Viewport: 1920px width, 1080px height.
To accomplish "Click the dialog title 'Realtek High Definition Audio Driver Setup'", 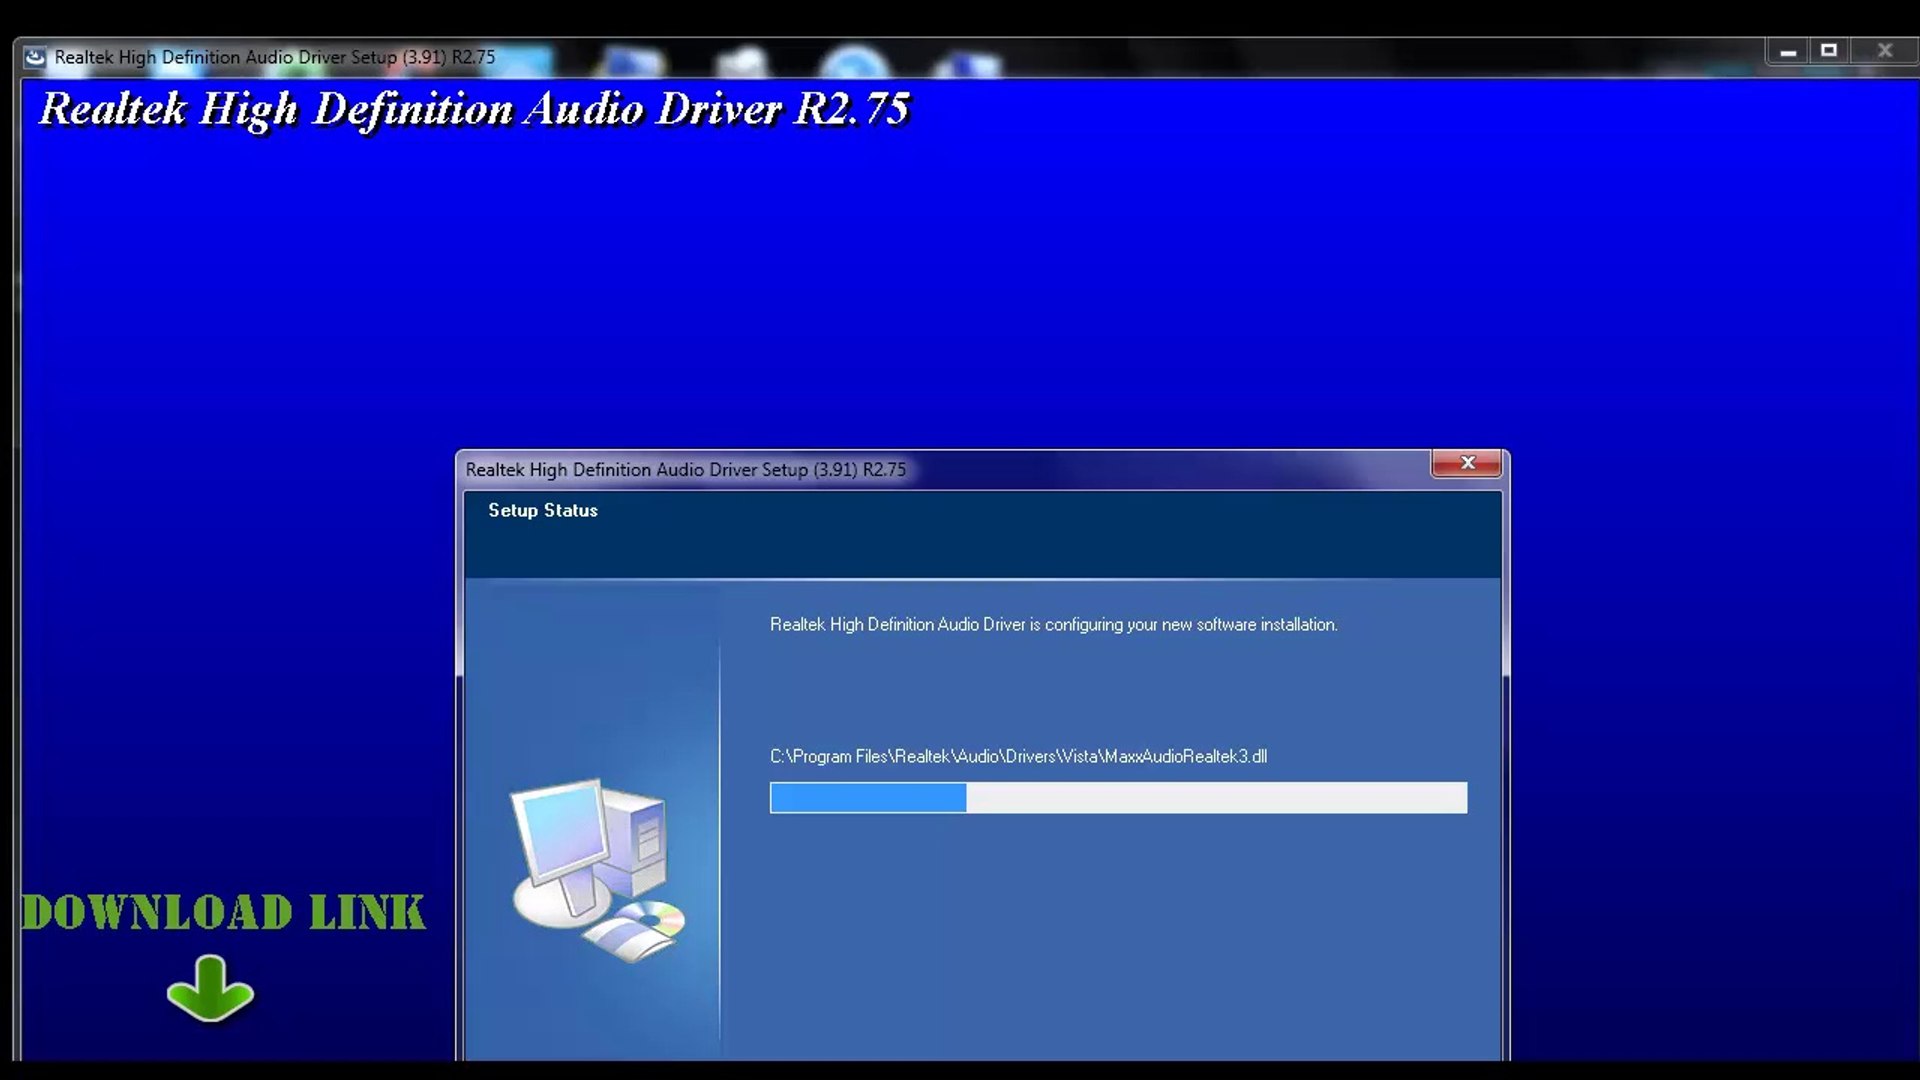I will (x=686, y=470).
